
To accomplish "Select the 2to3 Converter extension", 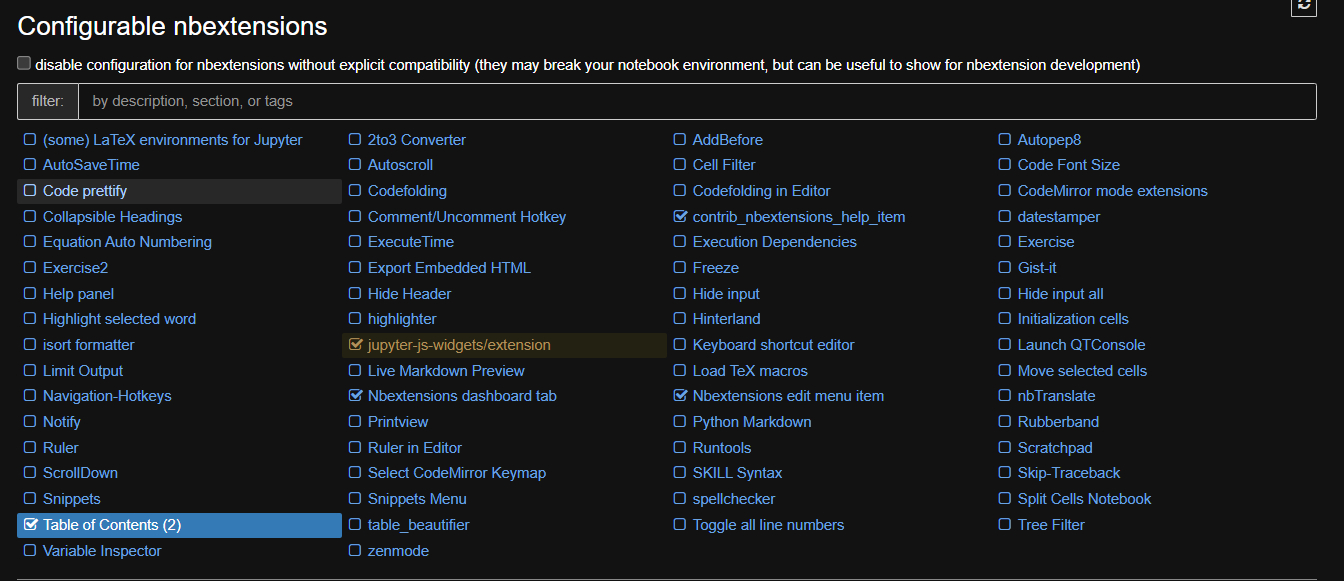I will pos(417,140).
